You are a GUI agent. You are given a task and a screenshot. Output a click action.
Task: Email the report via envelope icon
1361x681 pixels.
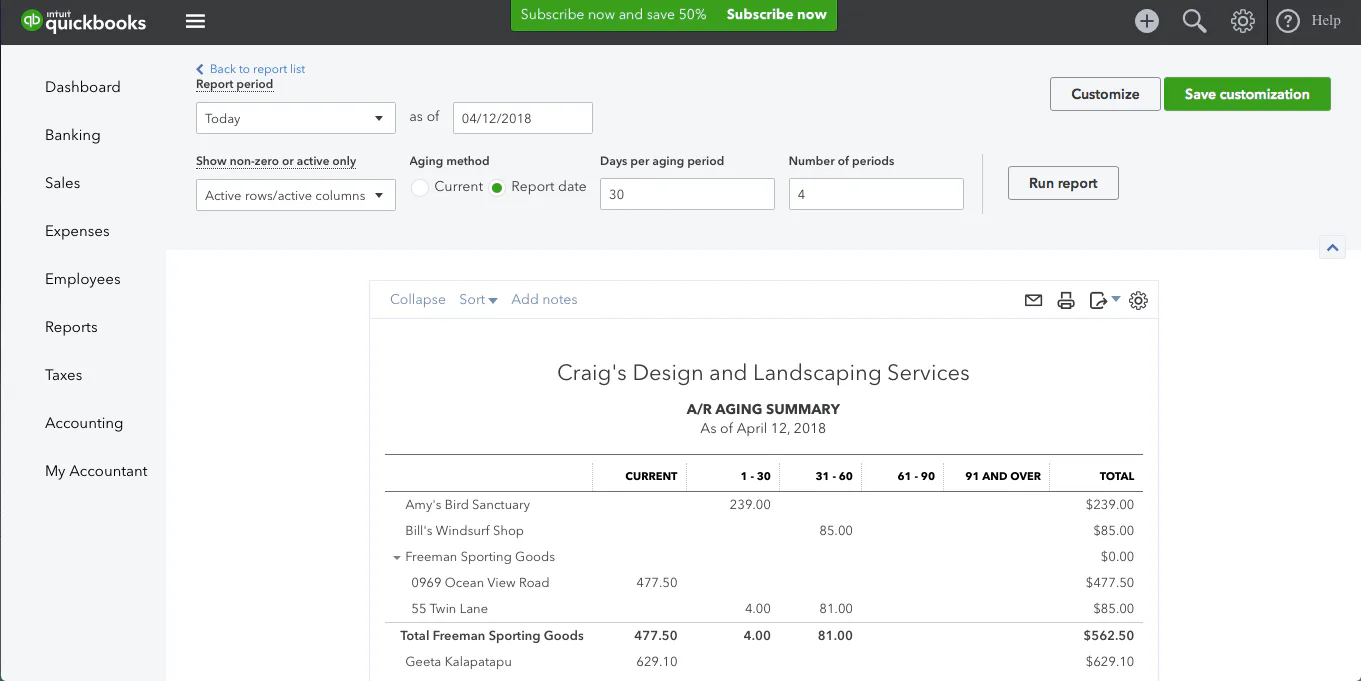coord(1034,300)
